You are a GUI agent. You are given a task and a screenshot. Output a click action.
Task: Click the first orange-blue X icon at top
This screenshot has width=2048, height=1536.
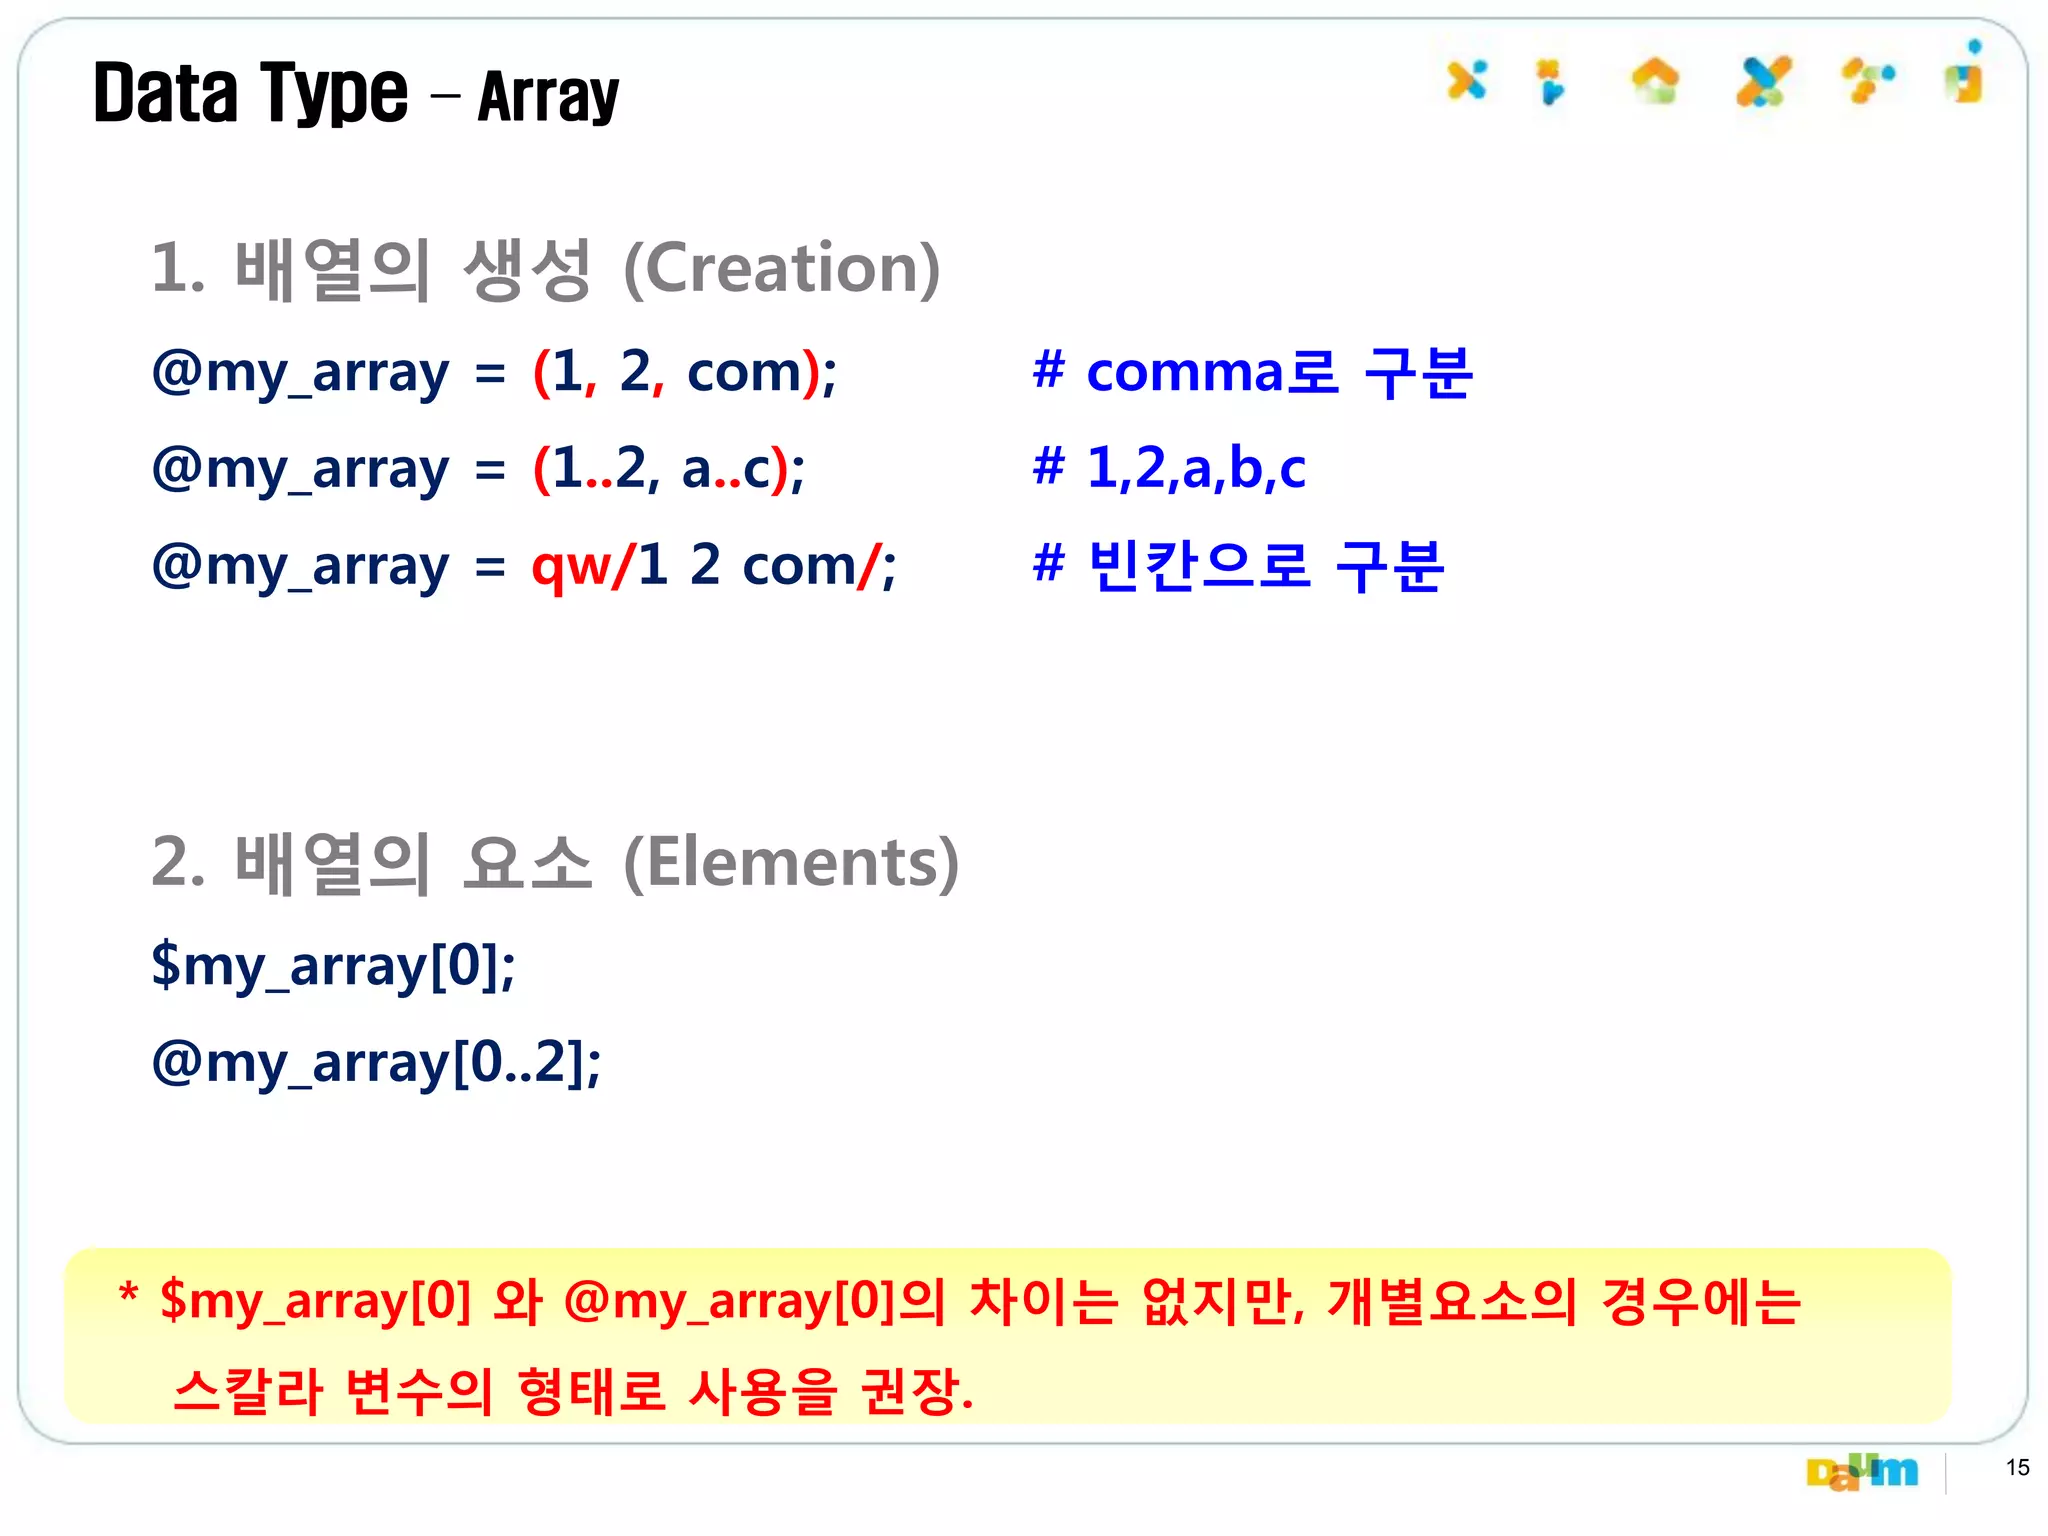pyautogui.click(x=1467, y=80)
